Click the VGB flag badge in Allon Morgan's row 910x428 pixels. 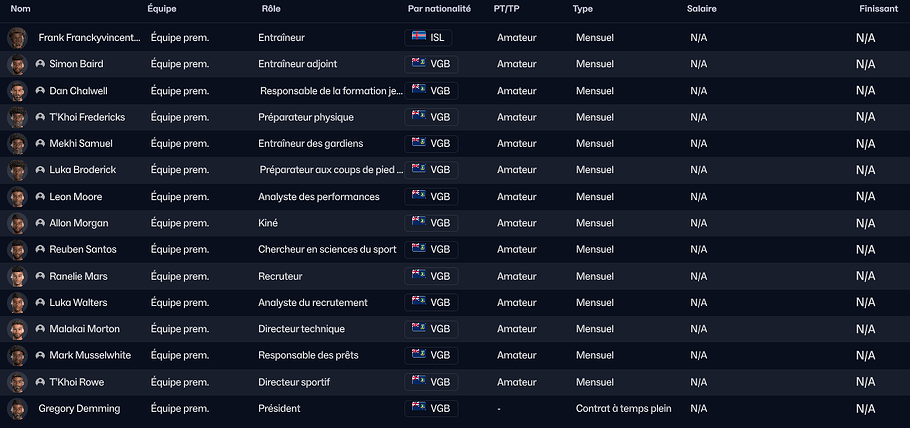click(x=431, y=223)
